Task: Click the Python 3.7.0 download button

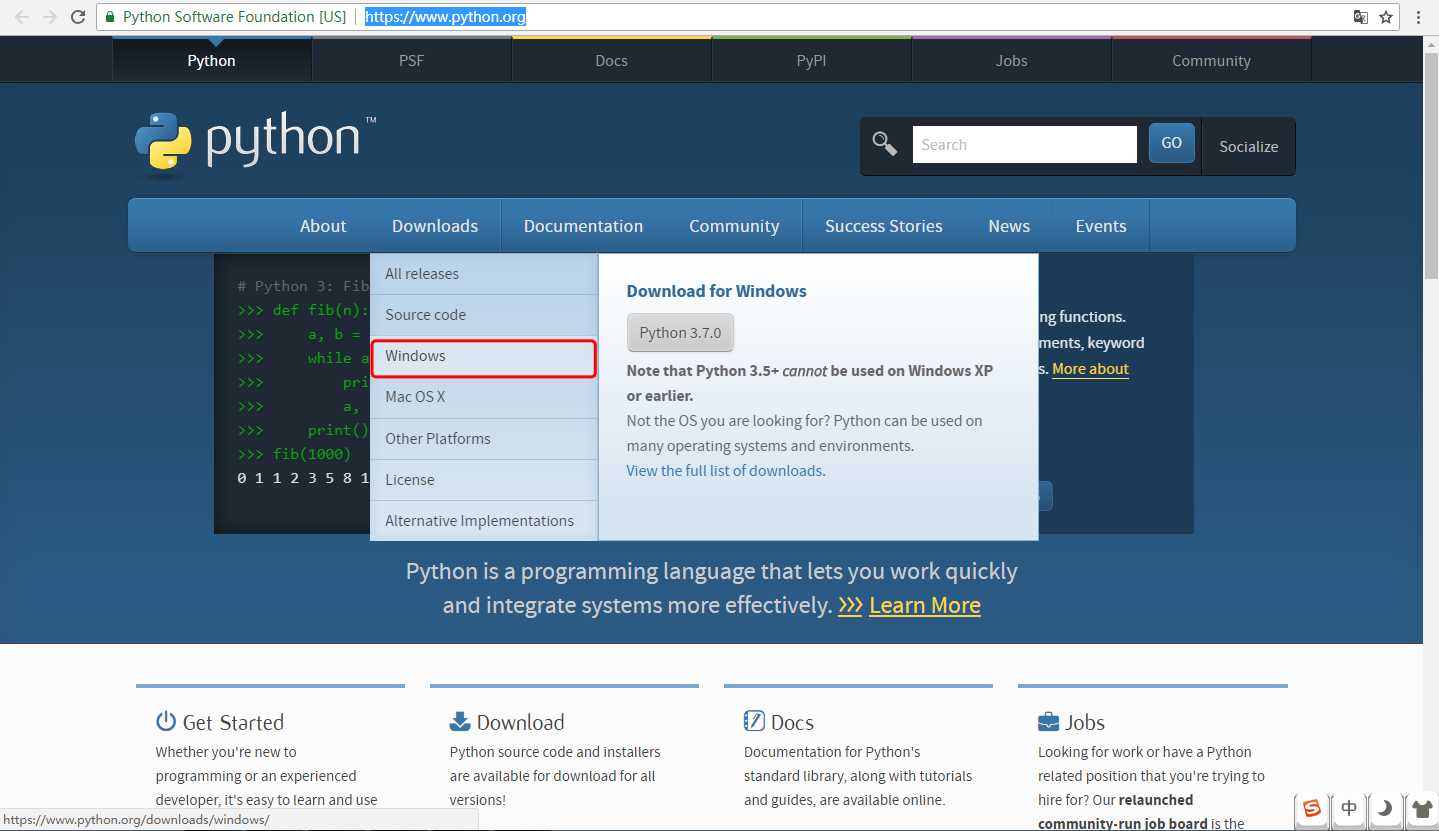Action: 680,333
